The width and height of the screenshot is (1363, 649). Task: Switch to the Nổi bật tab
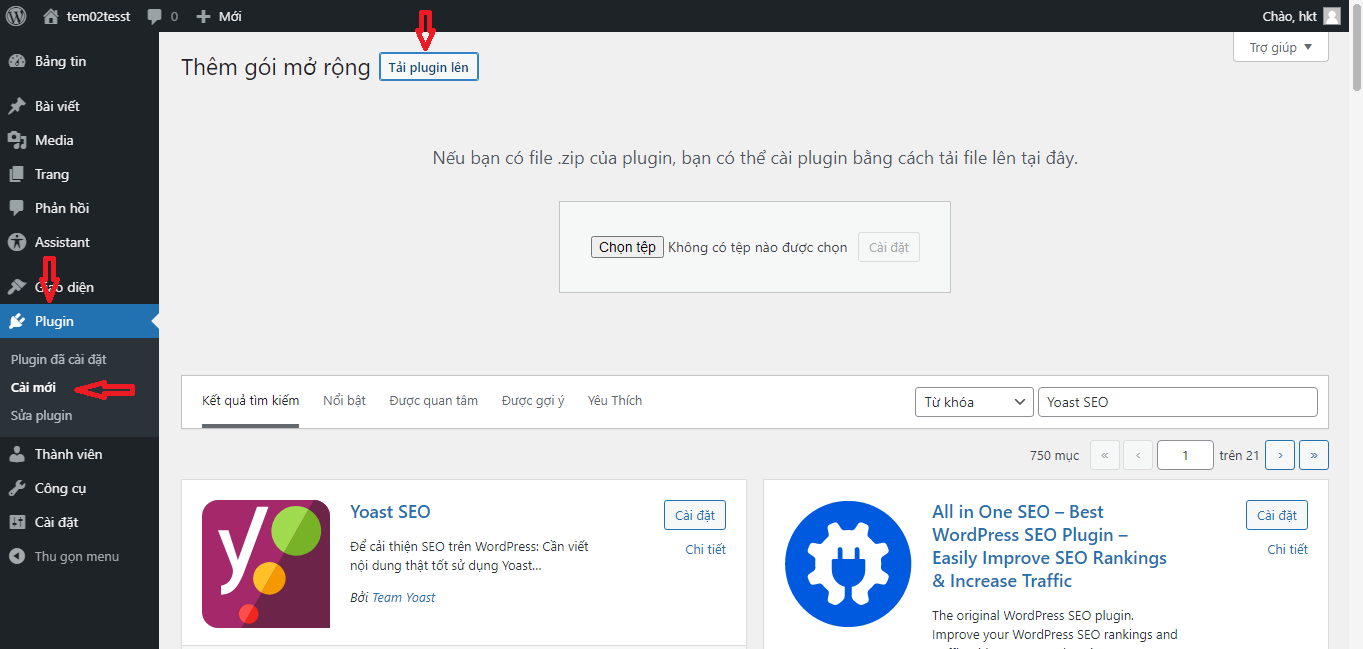[x=344, y=401]
